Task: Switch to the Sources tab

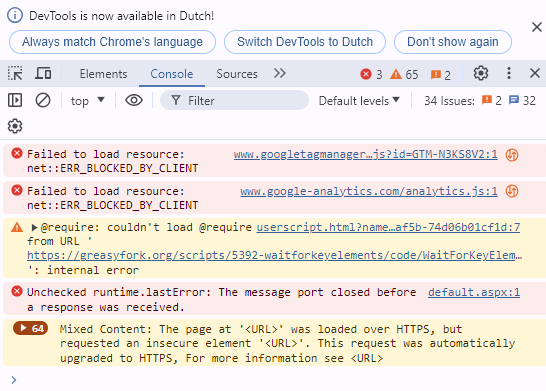Action: coord(237,74)
